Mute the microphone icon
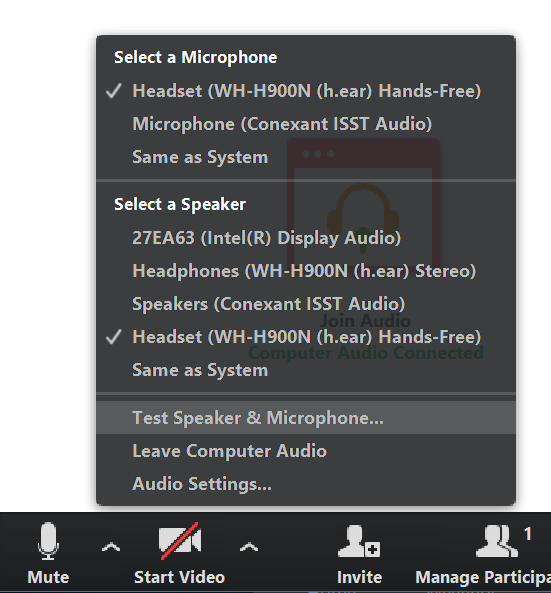 click(48, 541)
